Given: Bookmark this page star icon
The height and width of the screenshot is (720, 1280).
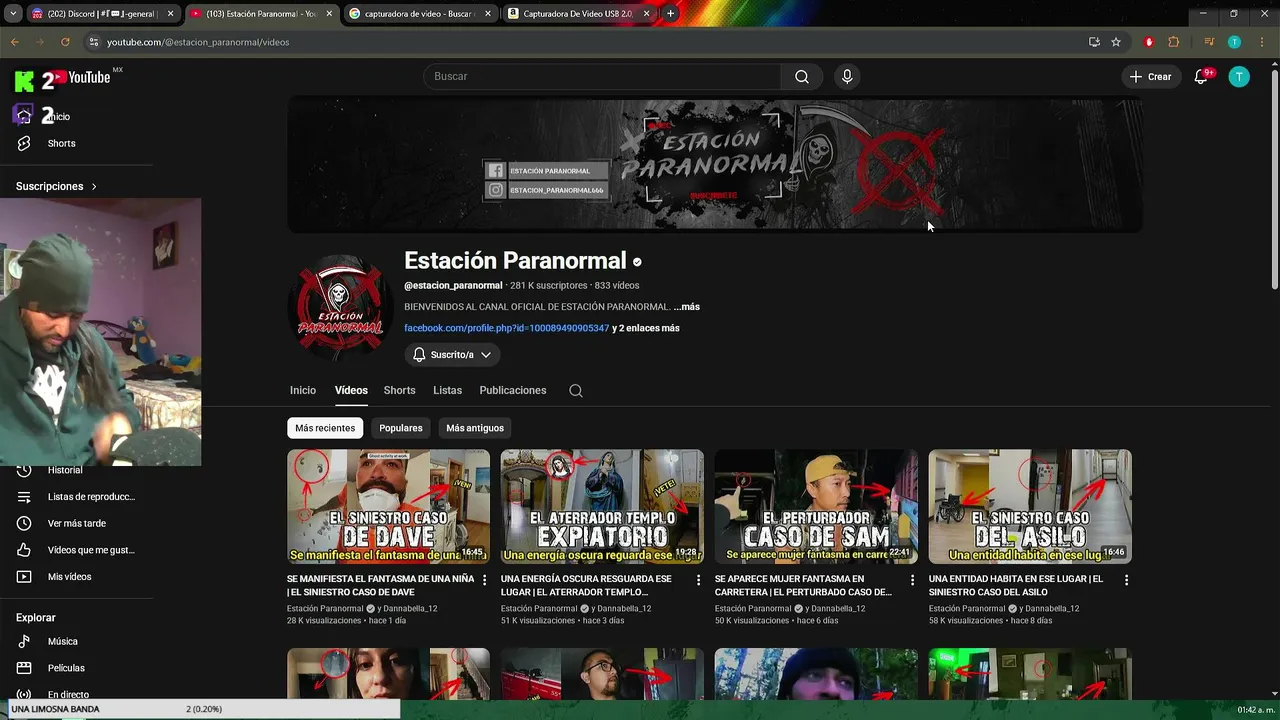Looking at the screenshot, I should click(1116, 42).
